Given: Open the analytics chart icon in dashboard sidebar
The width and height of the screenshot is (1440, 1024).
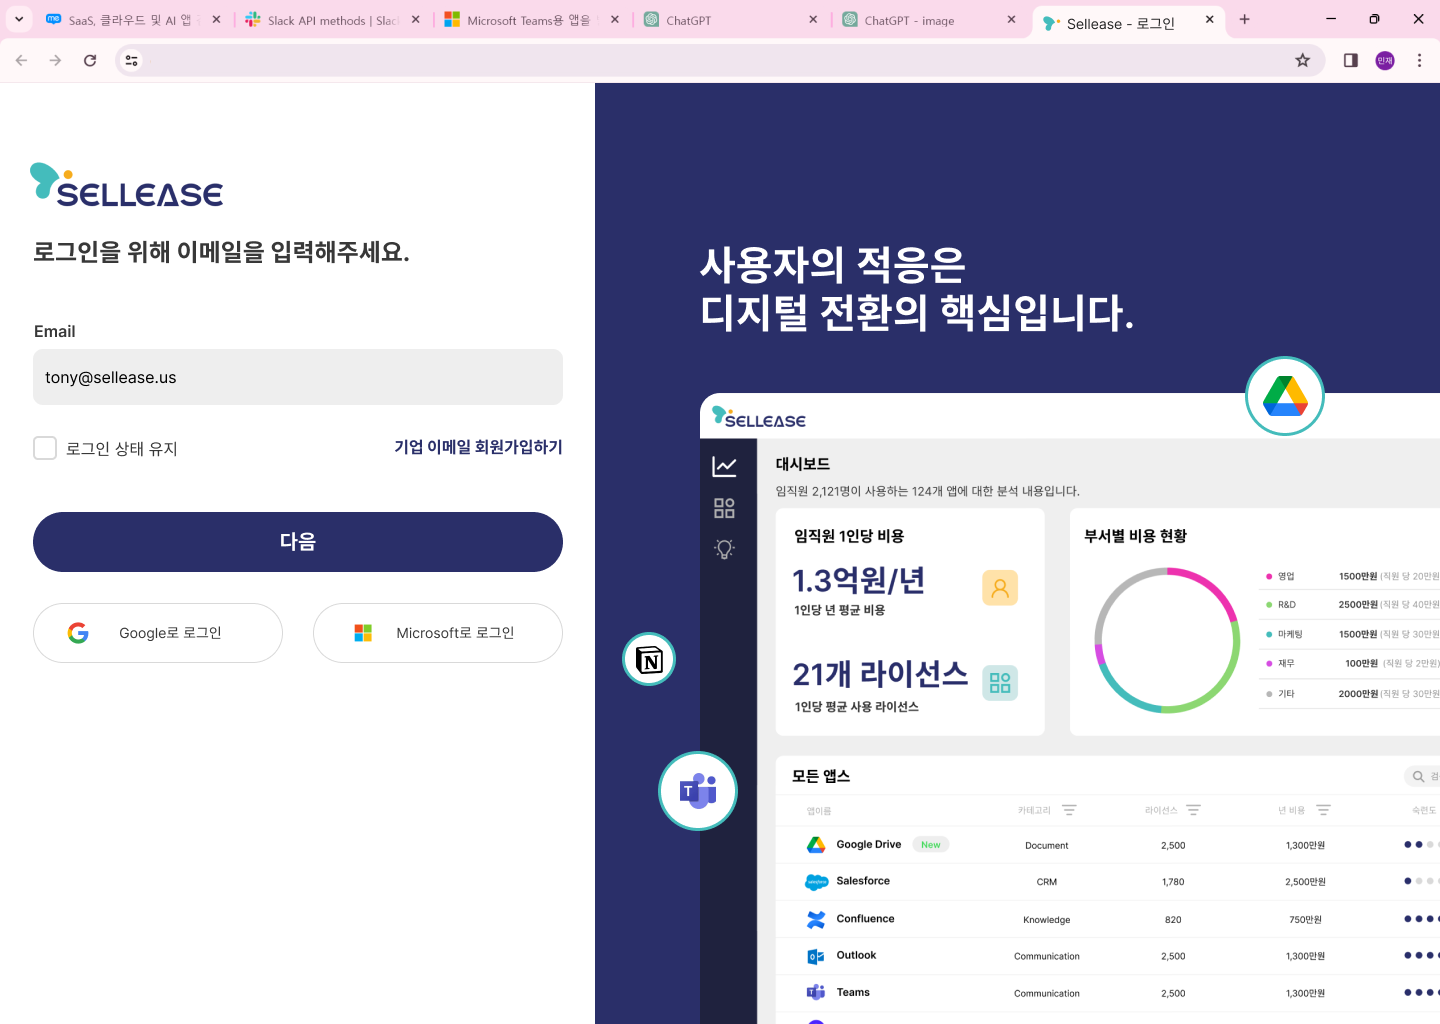Looking at the screenshot, I should point(724,467).
